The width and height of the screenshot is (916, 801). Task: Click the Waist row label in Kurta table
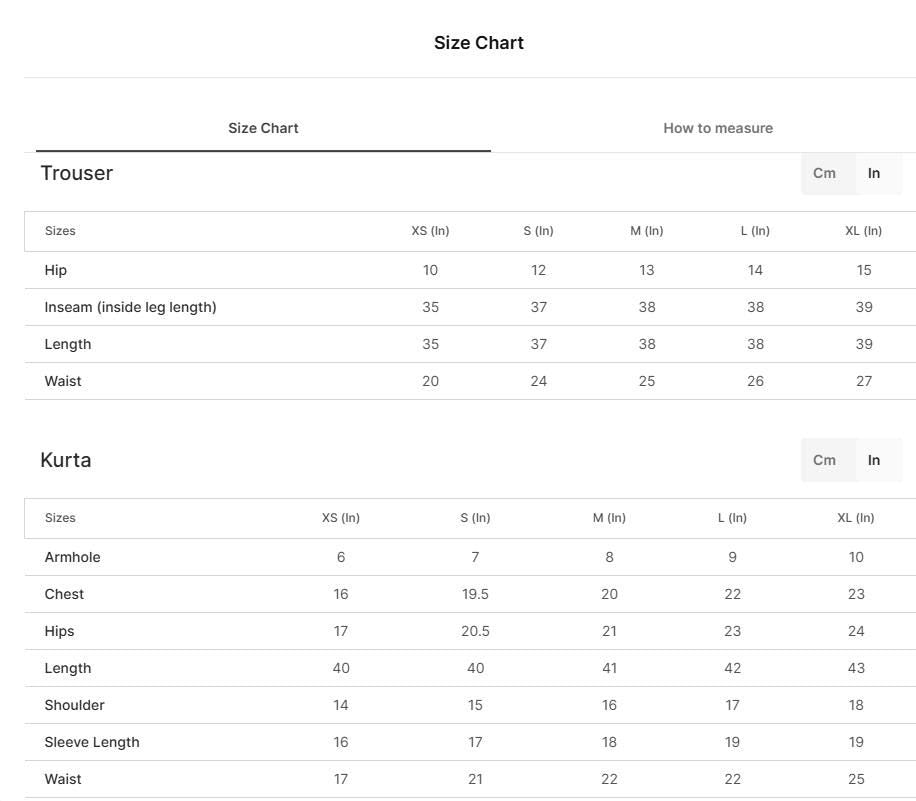[63, 779]
